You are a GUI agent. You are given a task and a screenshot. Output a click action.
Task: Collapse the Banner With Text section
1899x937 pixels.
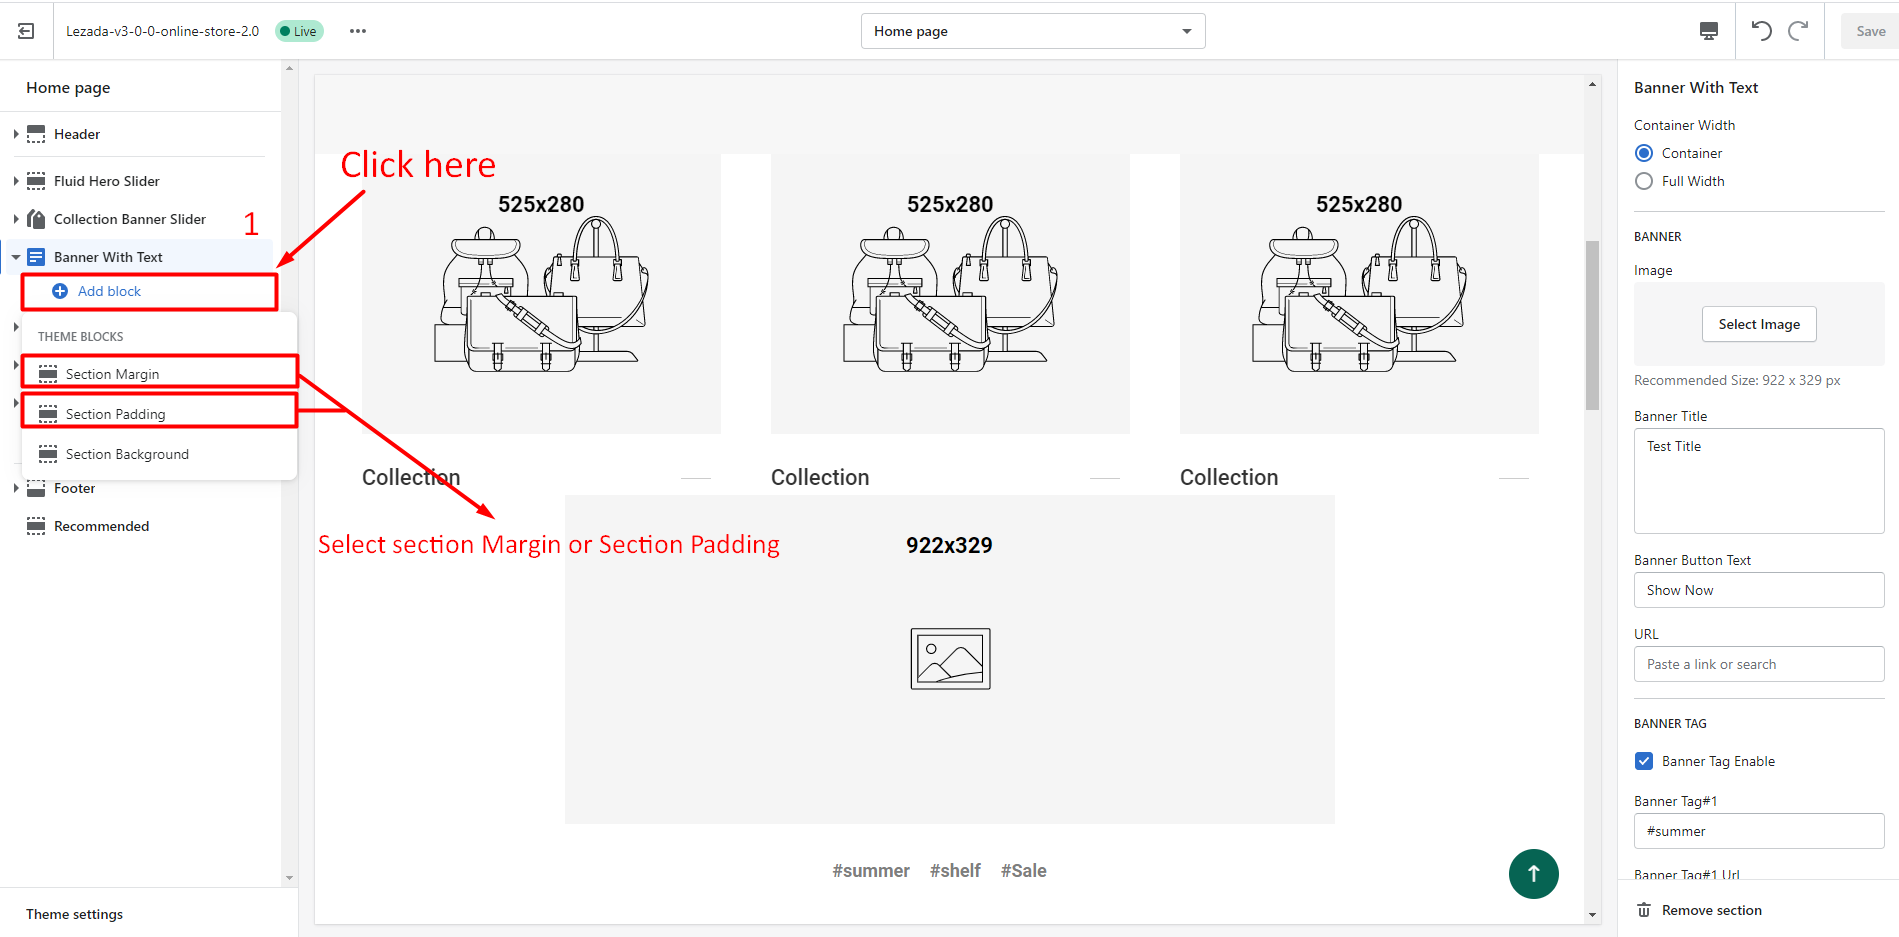coord(15,256)
